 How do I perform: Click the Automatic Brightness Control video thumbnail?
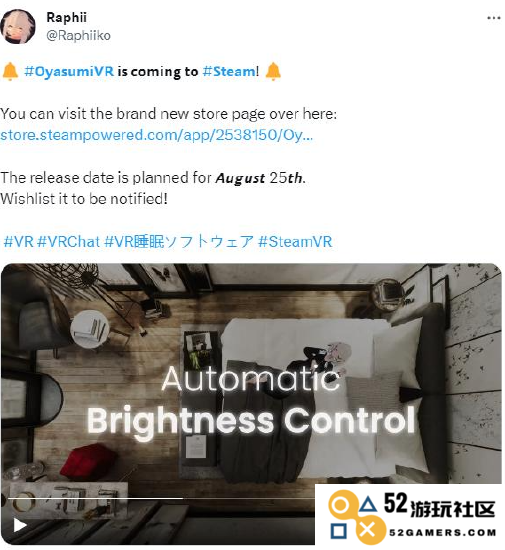[251, 403]
